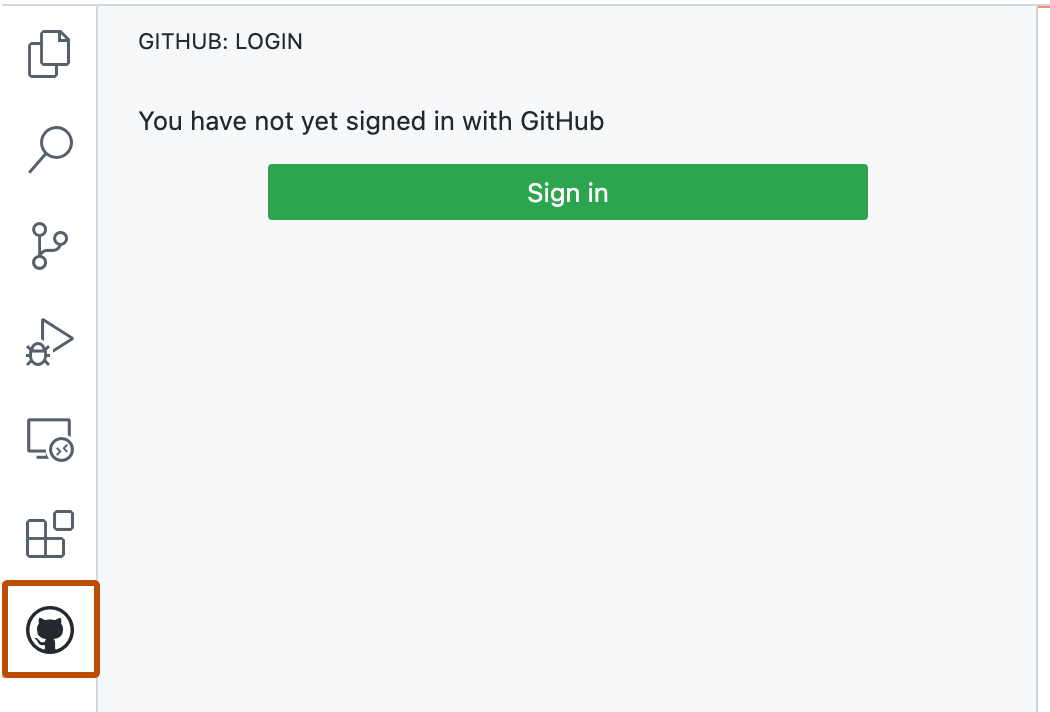The height and width of the screenshot is (712, 1050).
Task: Switch to the file Explorer sidebar
Action: tap(51, 53)
